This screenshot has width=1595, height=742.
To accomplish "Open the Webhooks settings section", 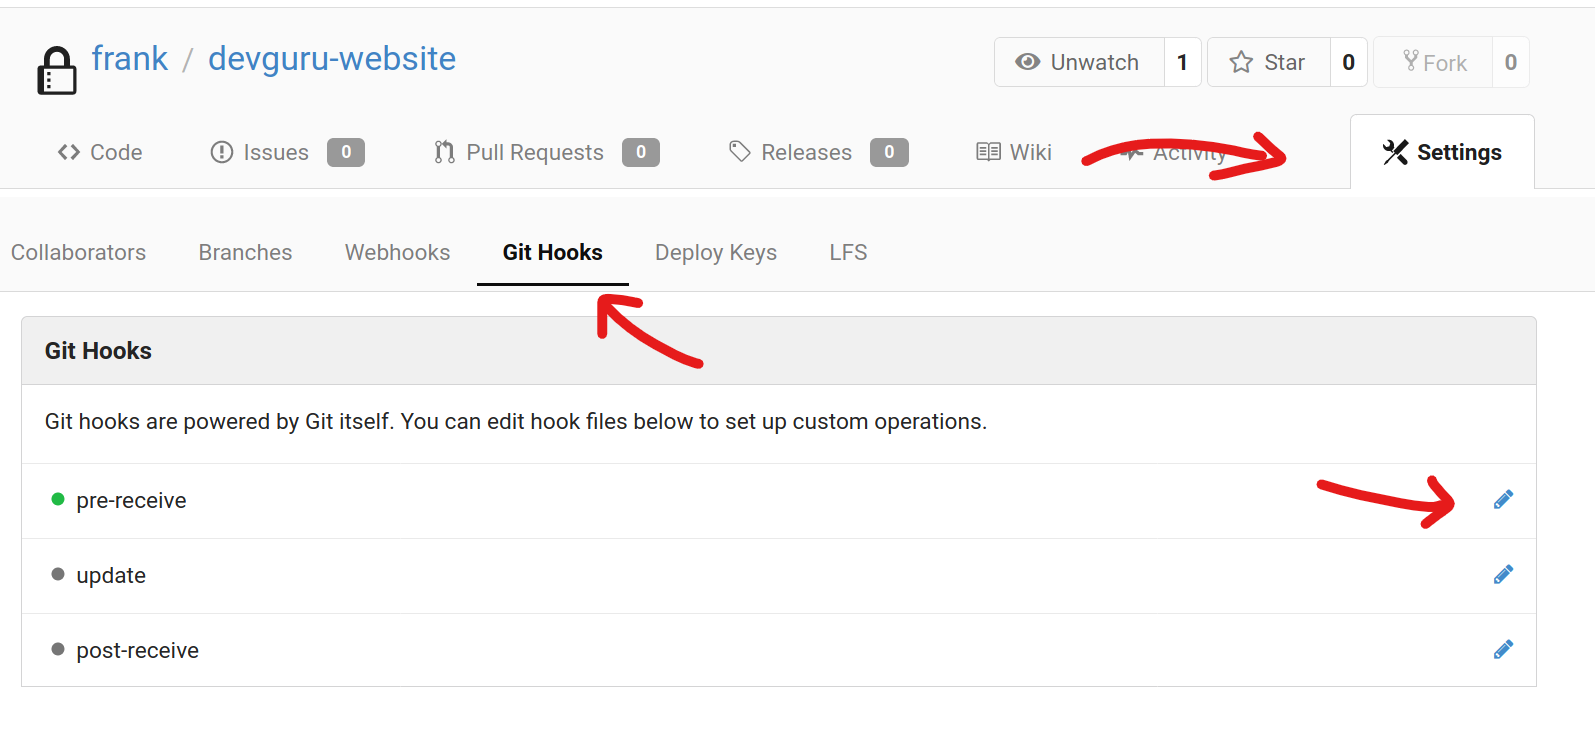I will tap(397, 252).
